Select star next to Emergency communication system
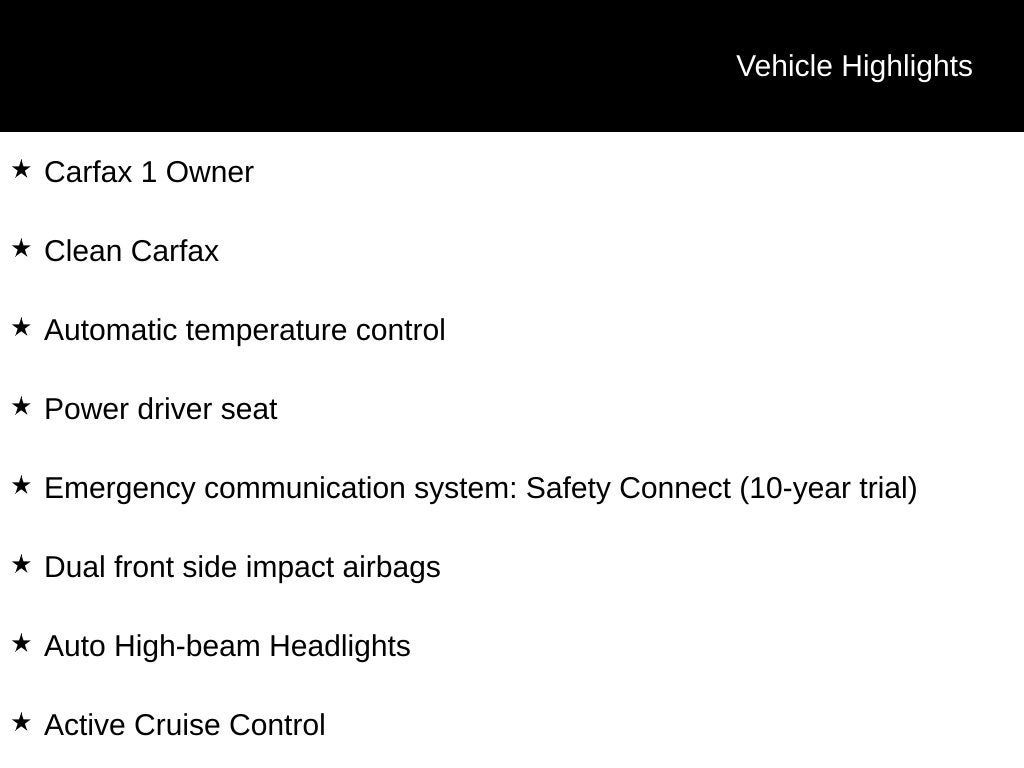 [x=21, y=486]
